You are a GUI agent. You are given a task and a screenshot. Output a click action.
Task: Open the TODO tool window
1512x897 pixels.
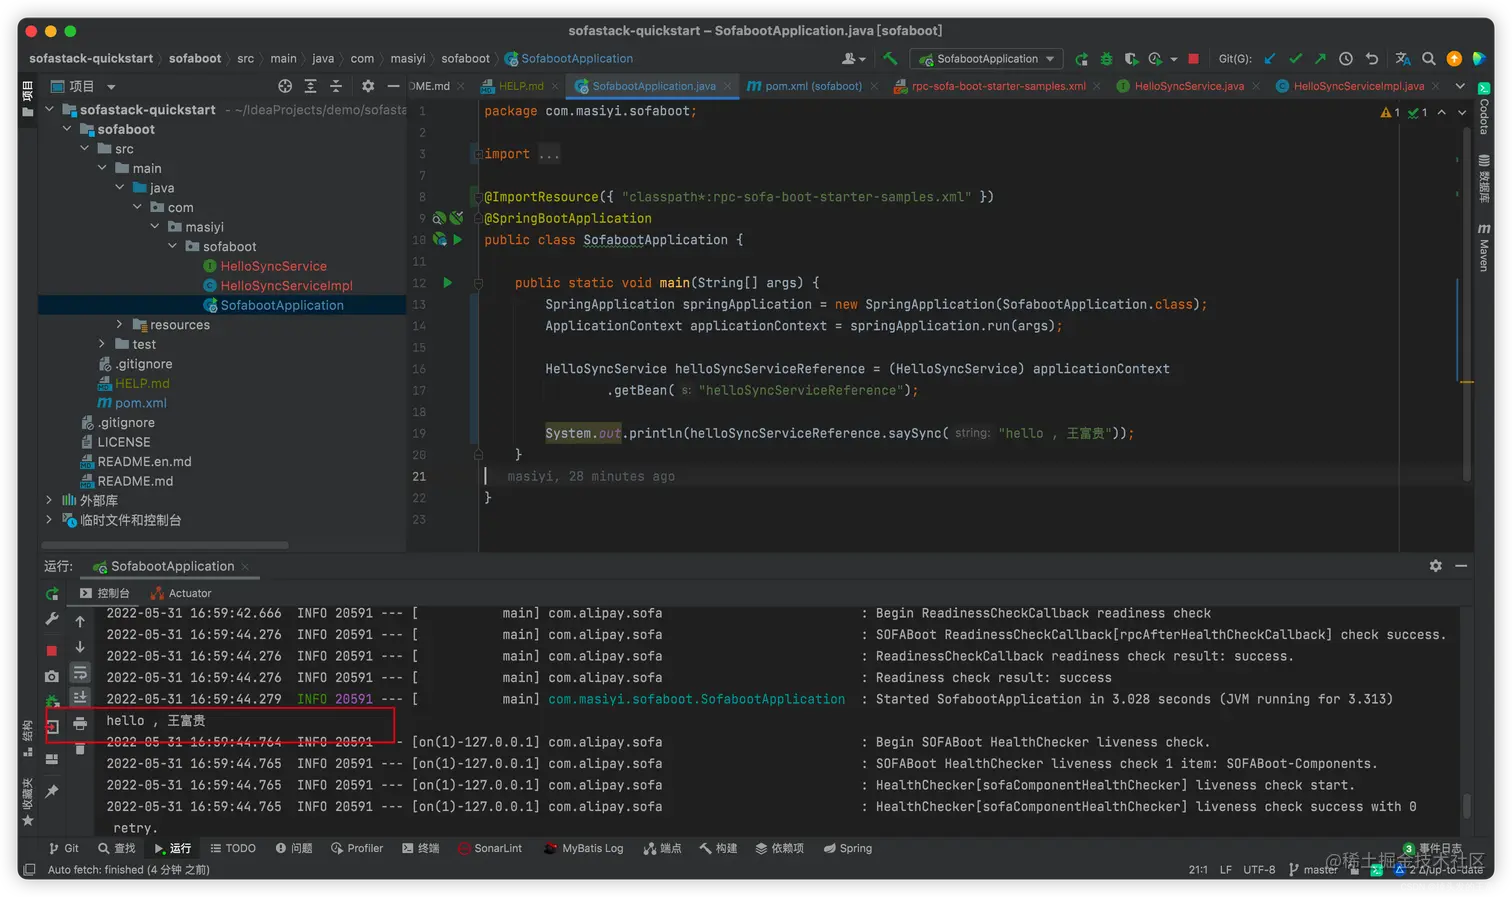[232, 849]
